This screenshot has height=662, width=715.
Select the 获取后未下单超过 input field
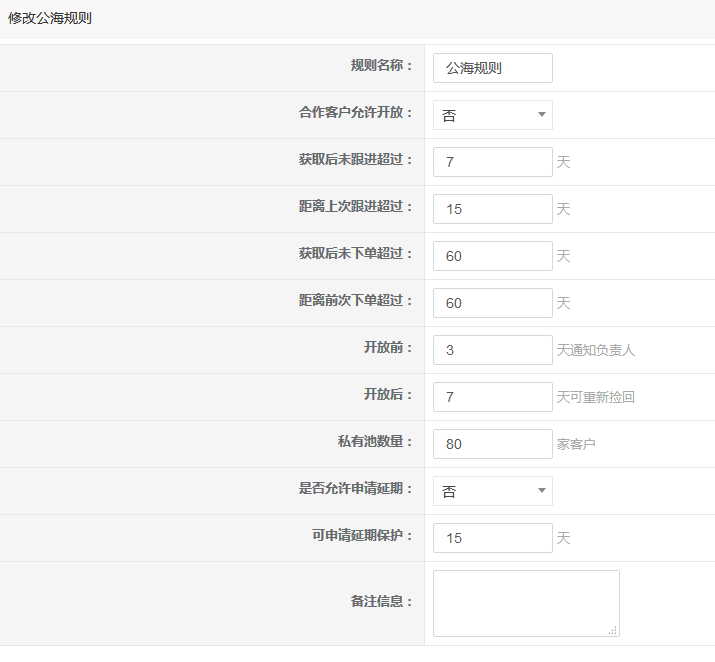pyautogui.click(x=492, y=256)
